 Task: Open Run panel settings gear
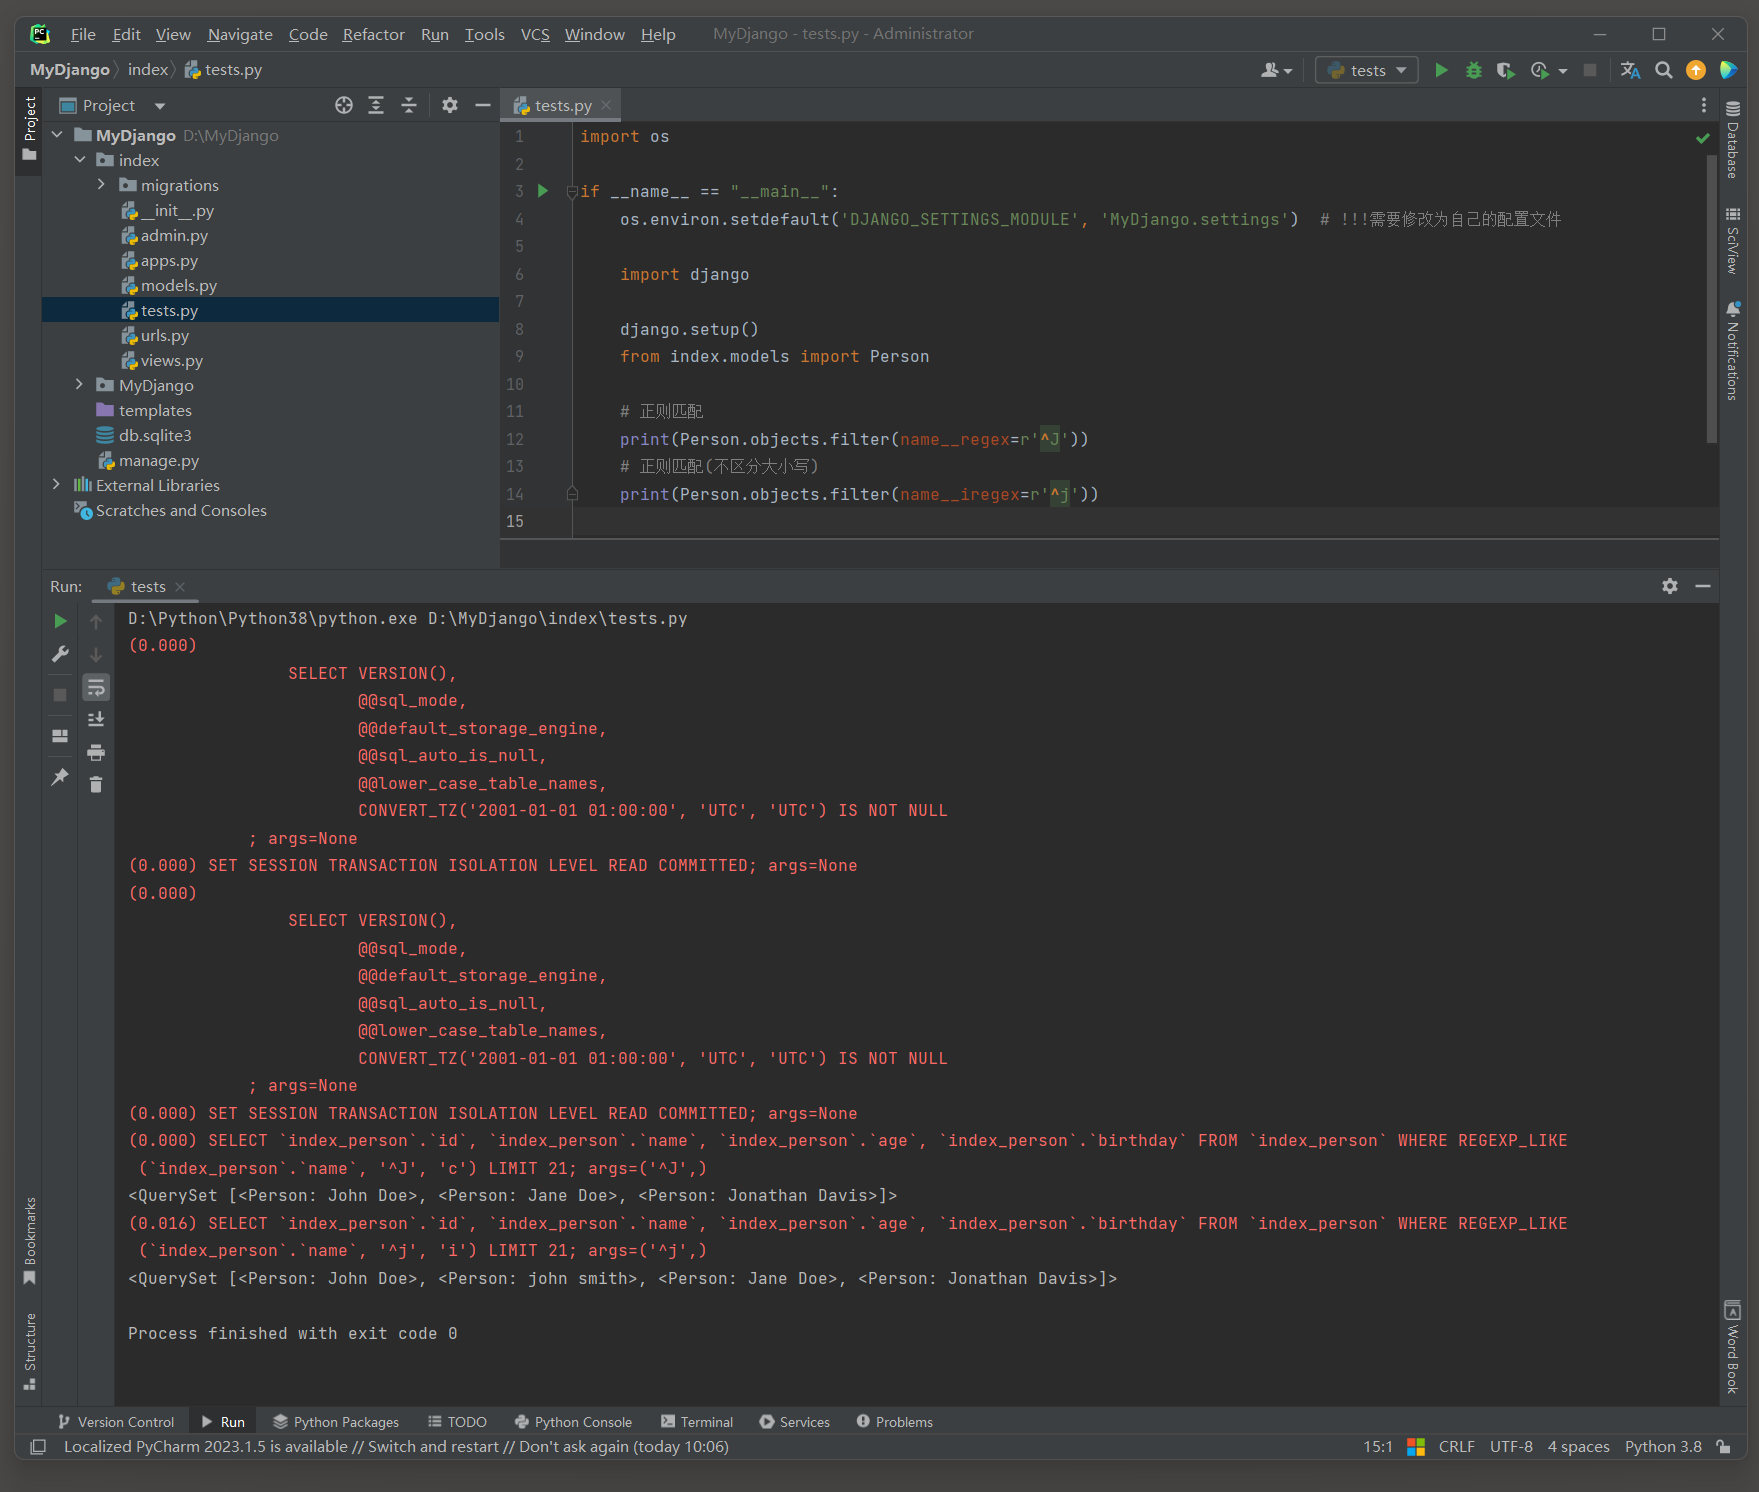point(1670,586)
